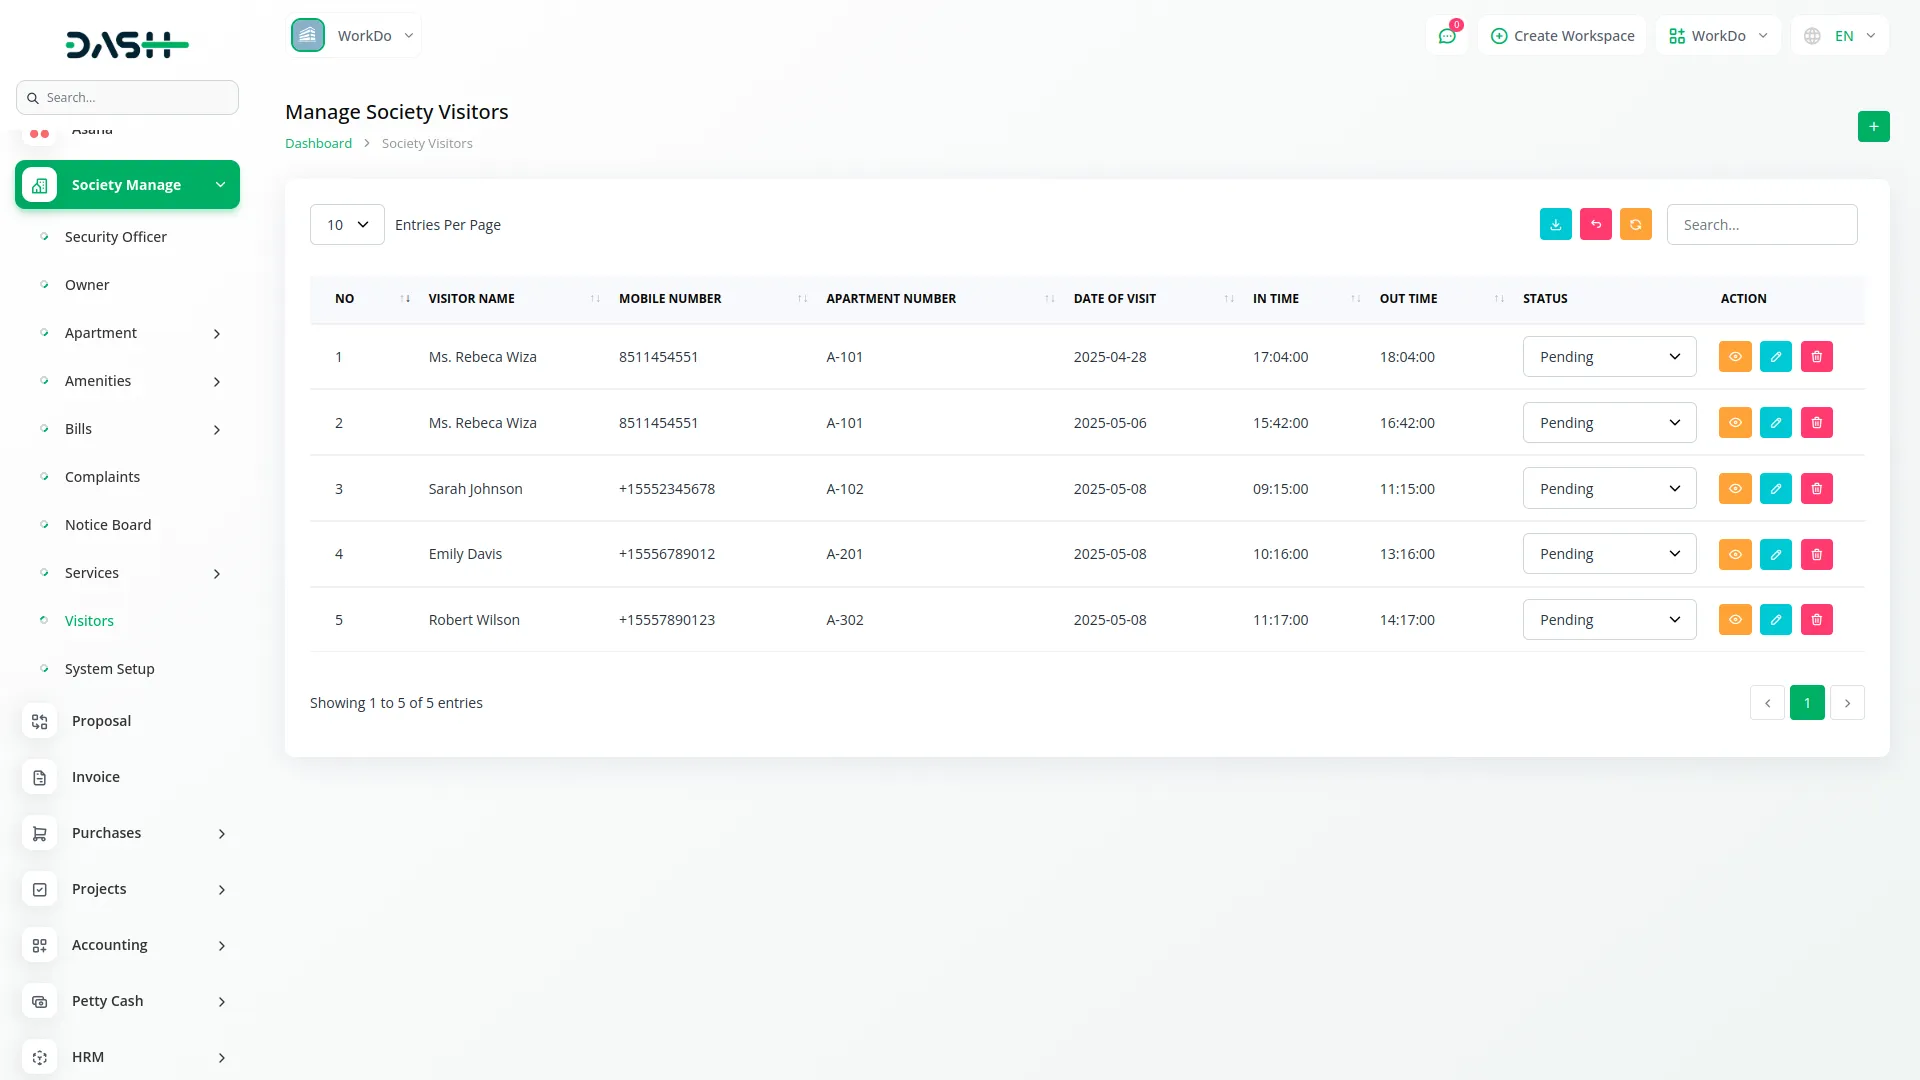This screenshot has height=1080, width=1920.
Task: Edit Robert Wilson's visitor entry
Action: [x=1775, y=620]
